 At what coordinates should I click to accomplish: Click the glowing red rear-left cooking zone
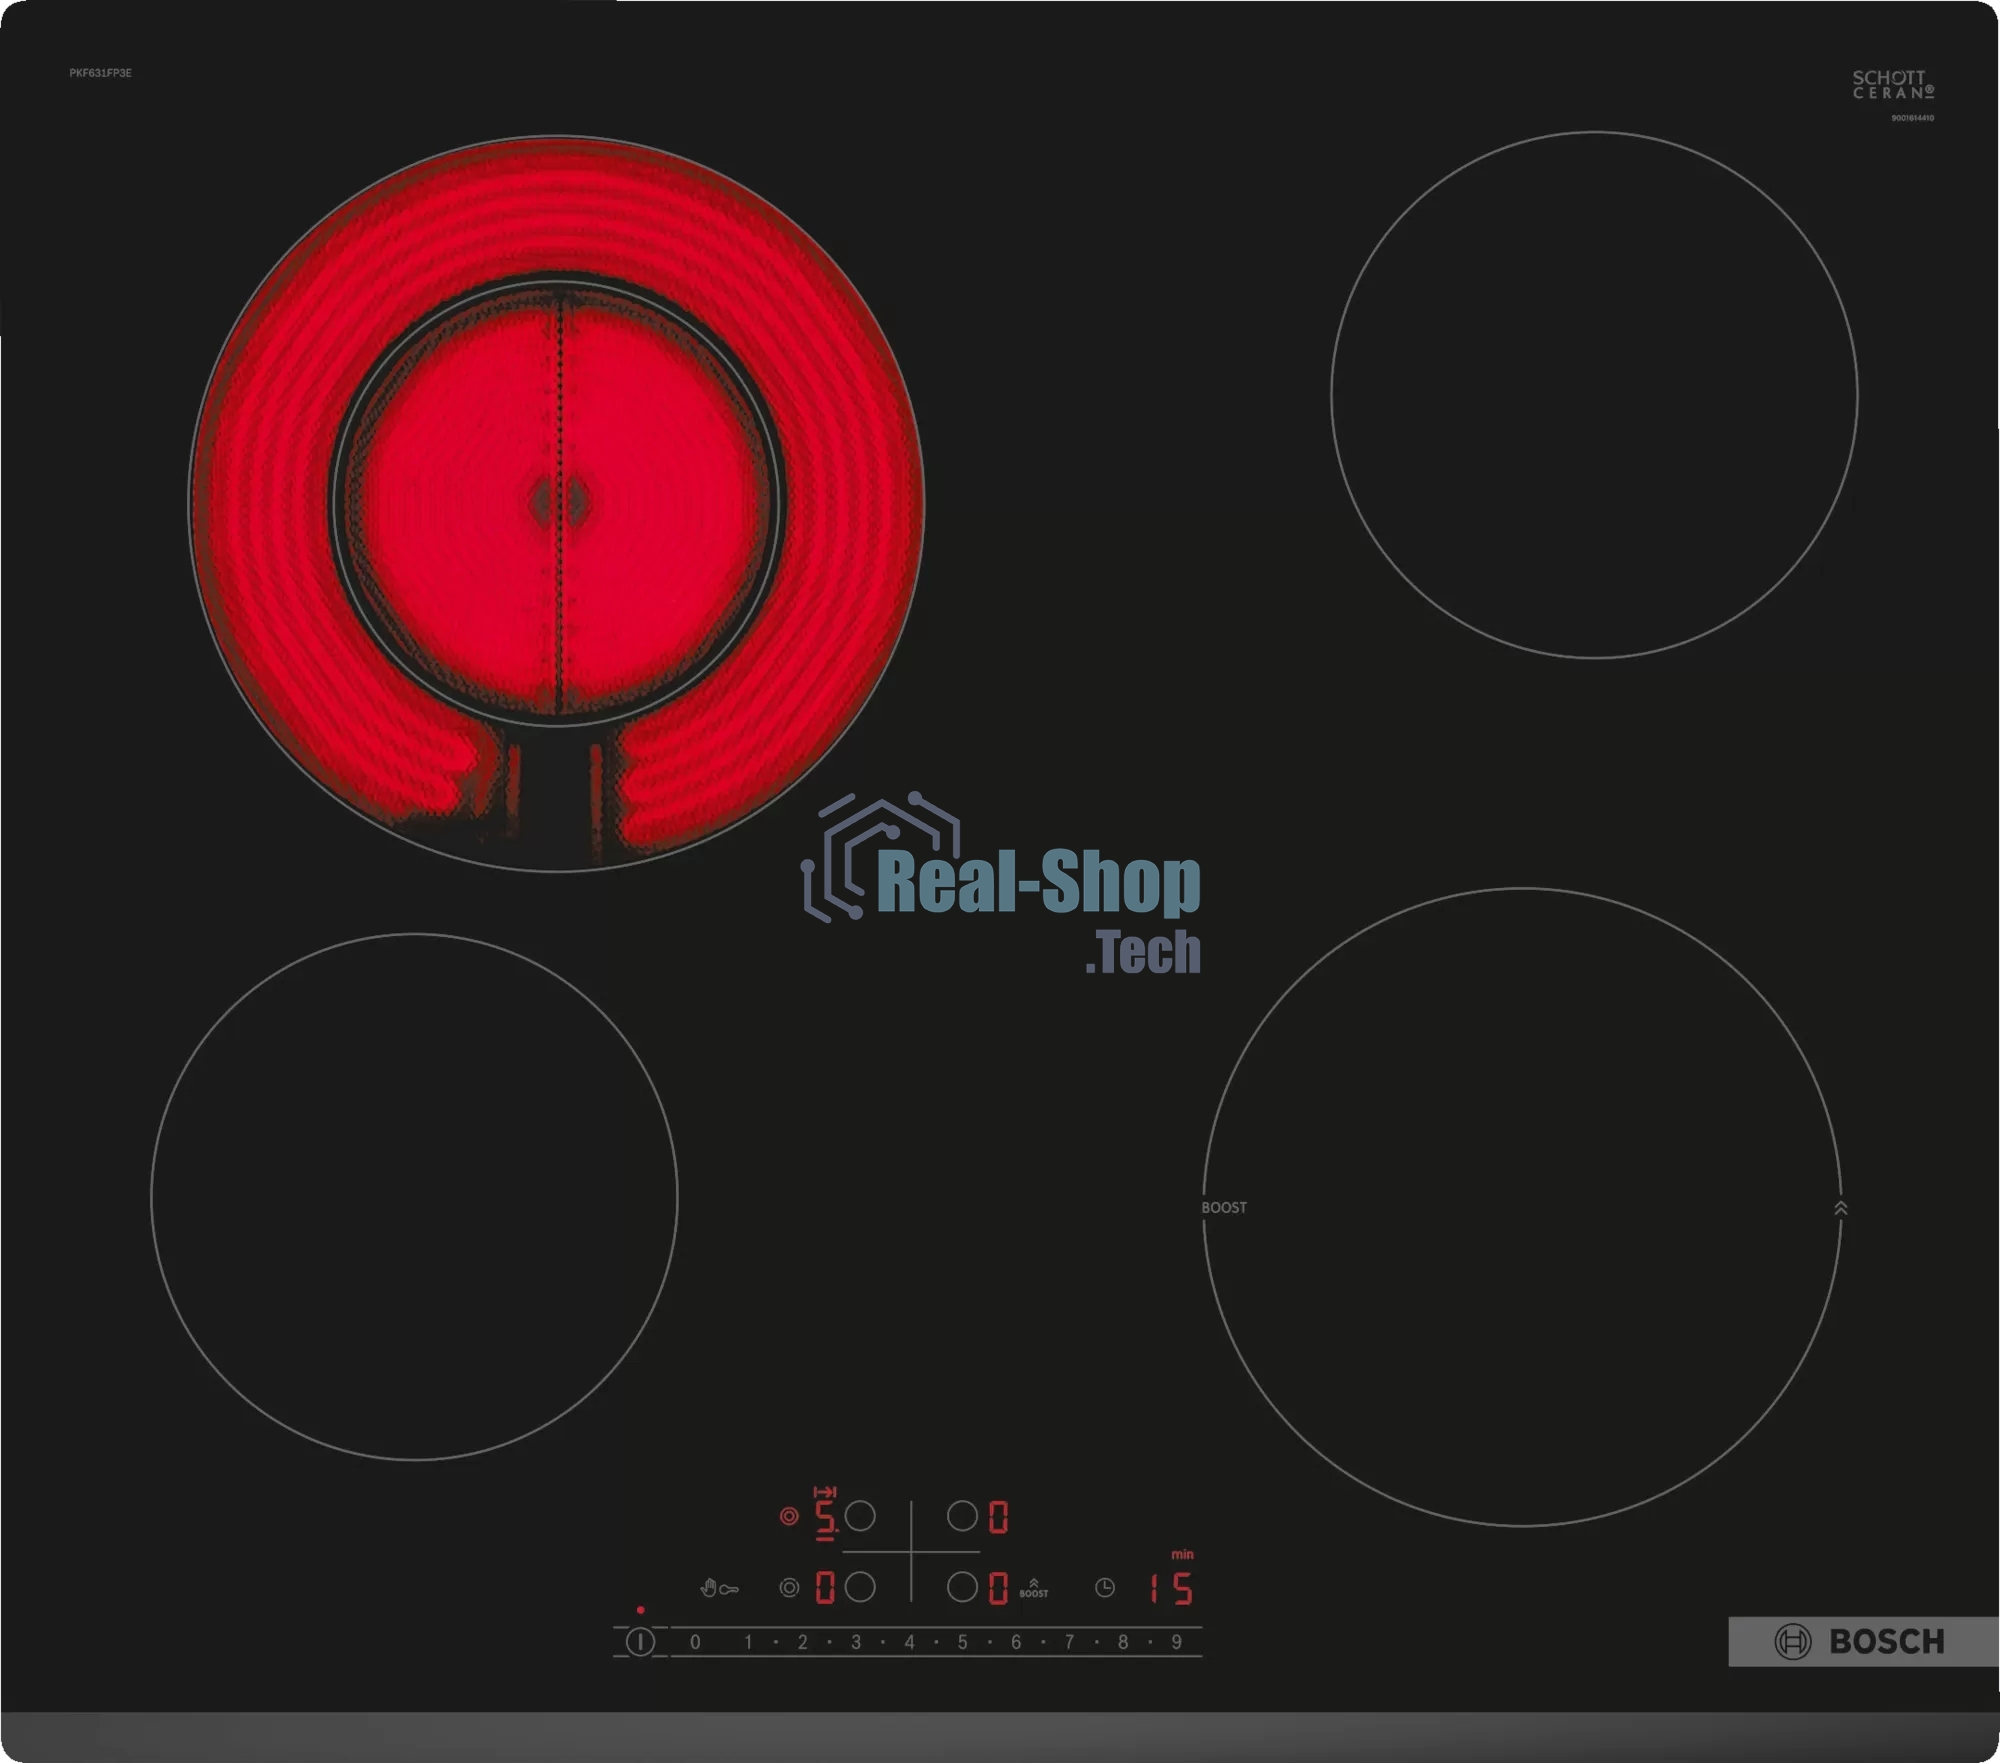(557, 503)
